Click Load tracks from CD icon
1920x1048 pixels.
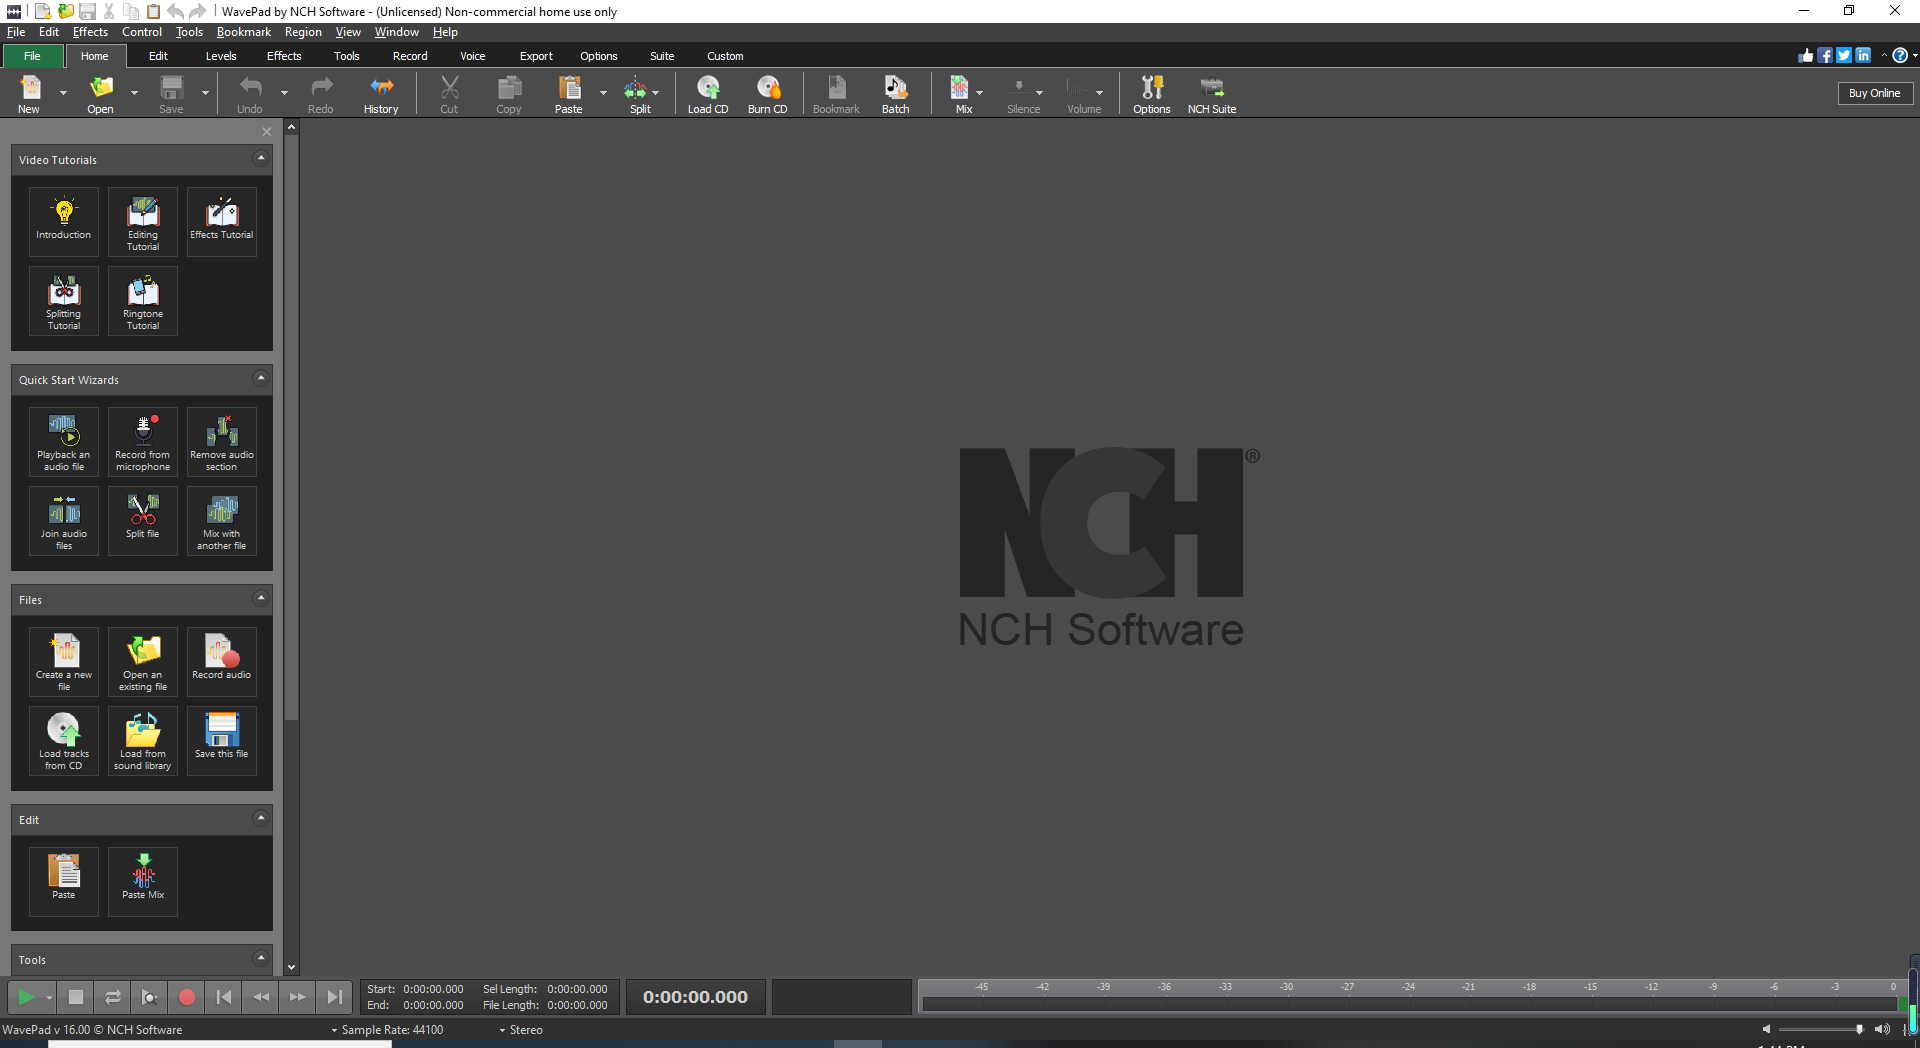64,741
